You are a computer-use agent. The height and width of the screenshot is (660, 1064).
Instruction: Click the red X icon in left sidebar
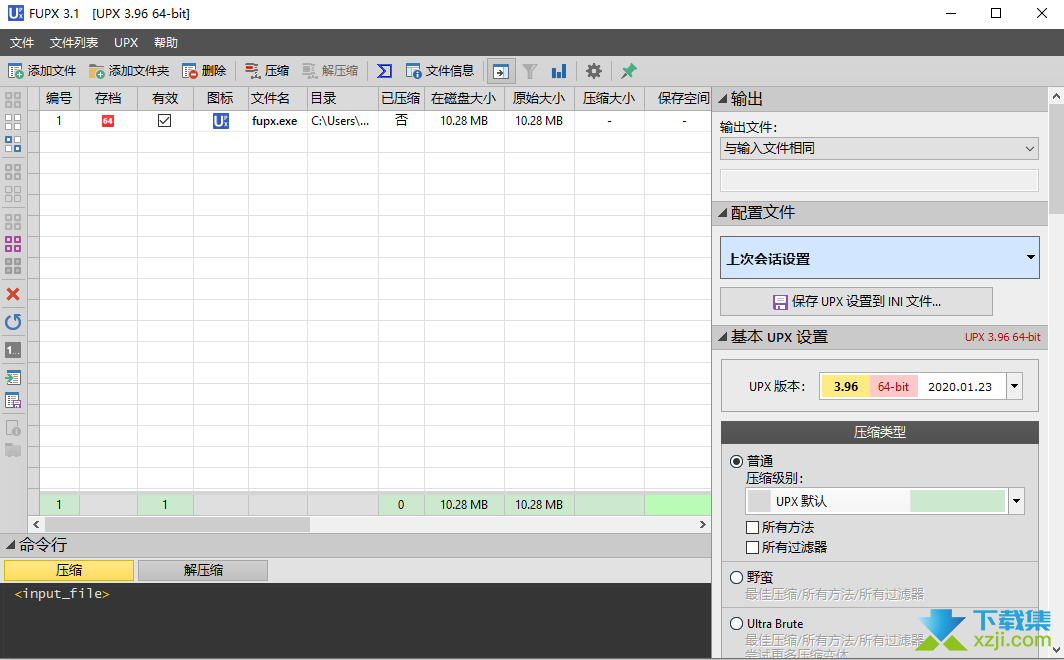tap(13, 294)
